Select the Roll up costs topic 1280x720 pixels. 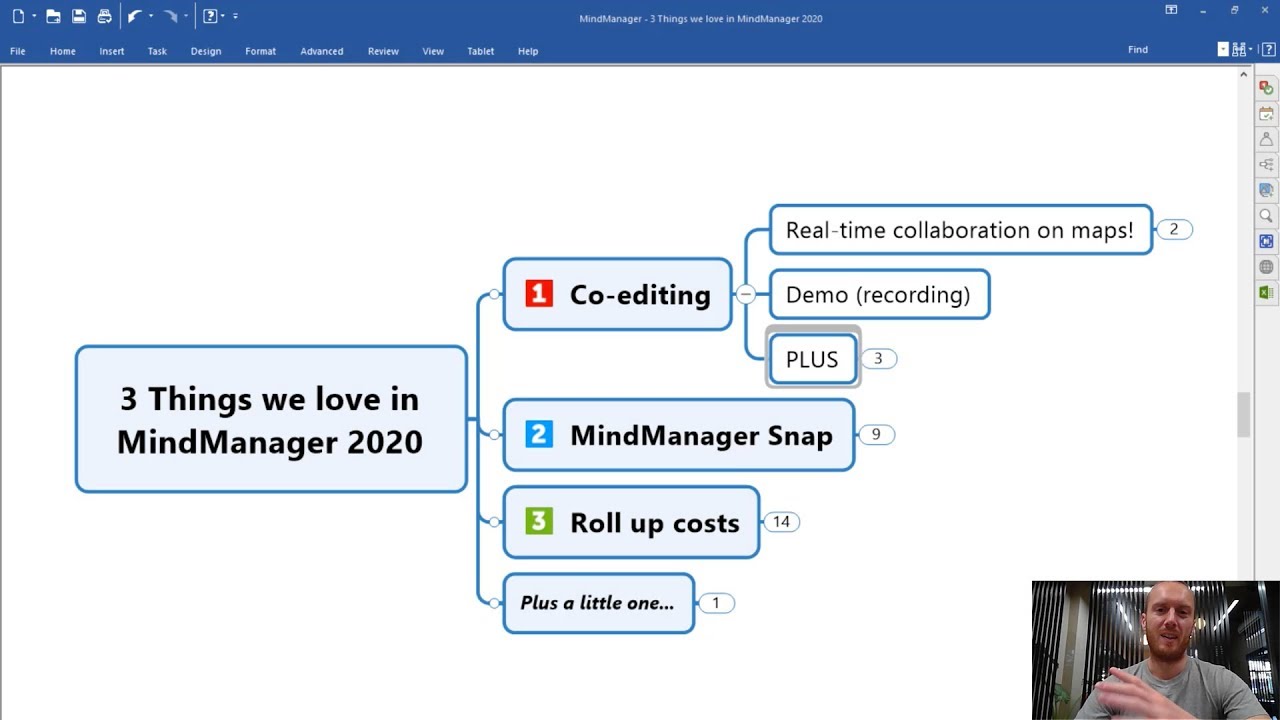point(631,521)
